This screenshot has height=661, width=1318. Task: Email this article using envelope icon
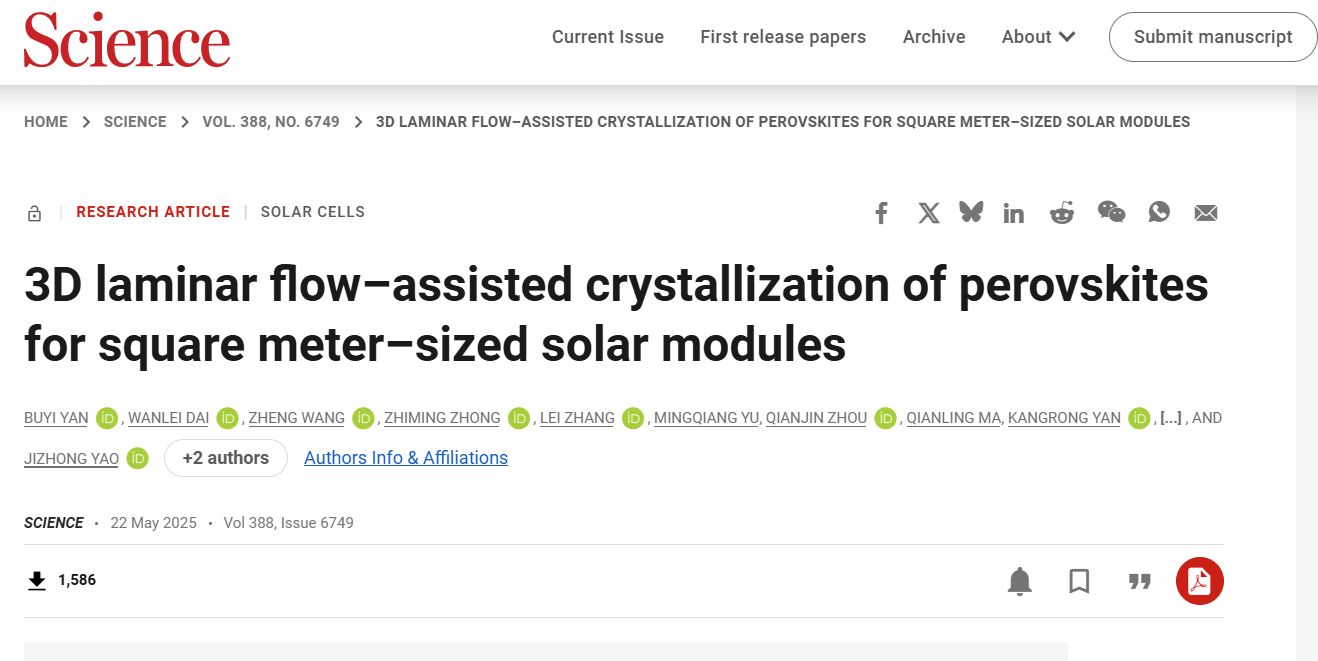(1206, 213)
